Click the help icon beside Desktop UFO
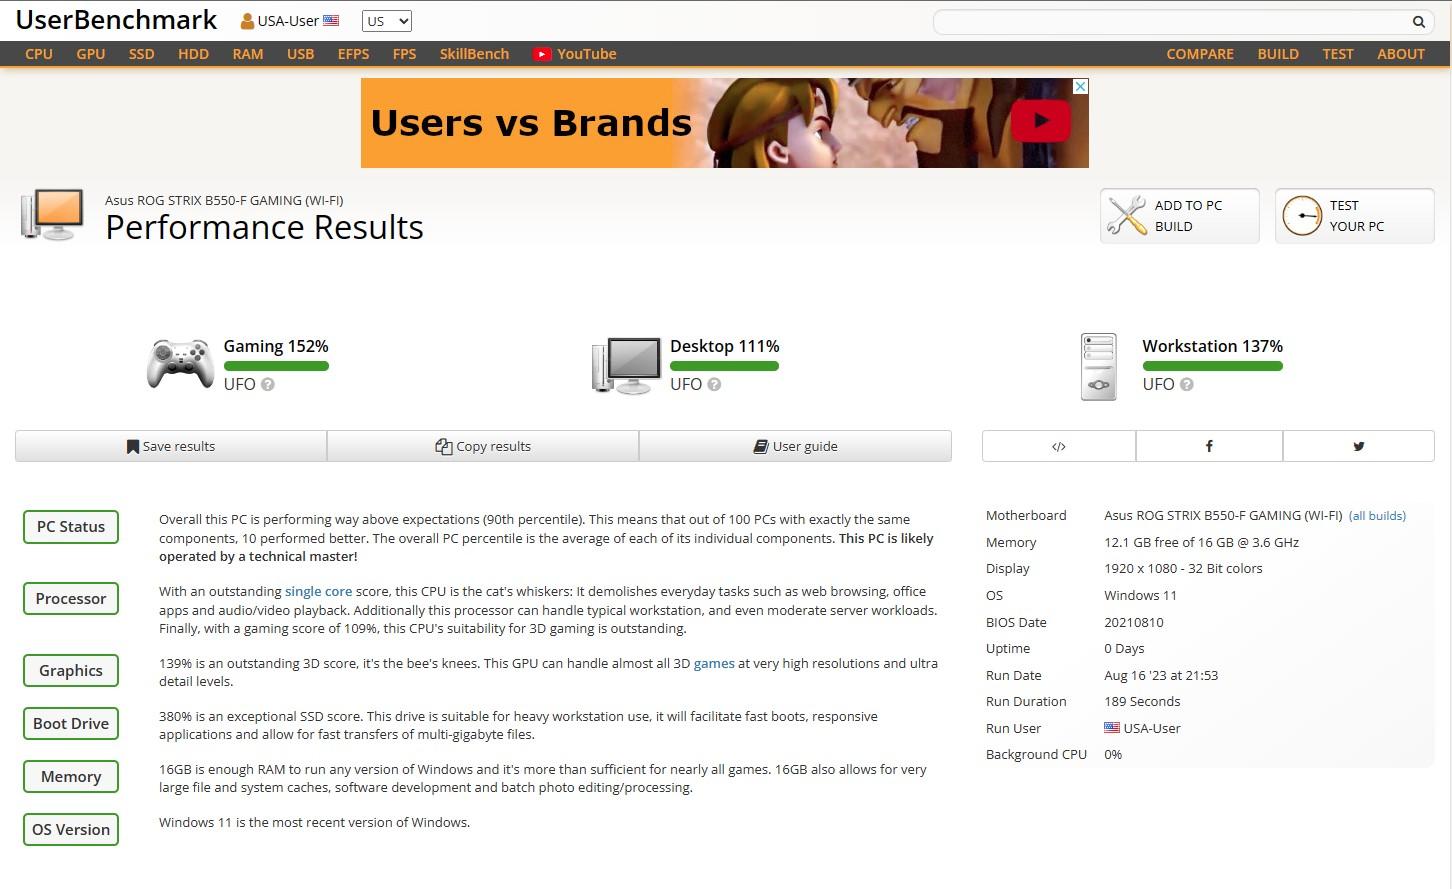The image size is (1452, 889). click(714, 384)
